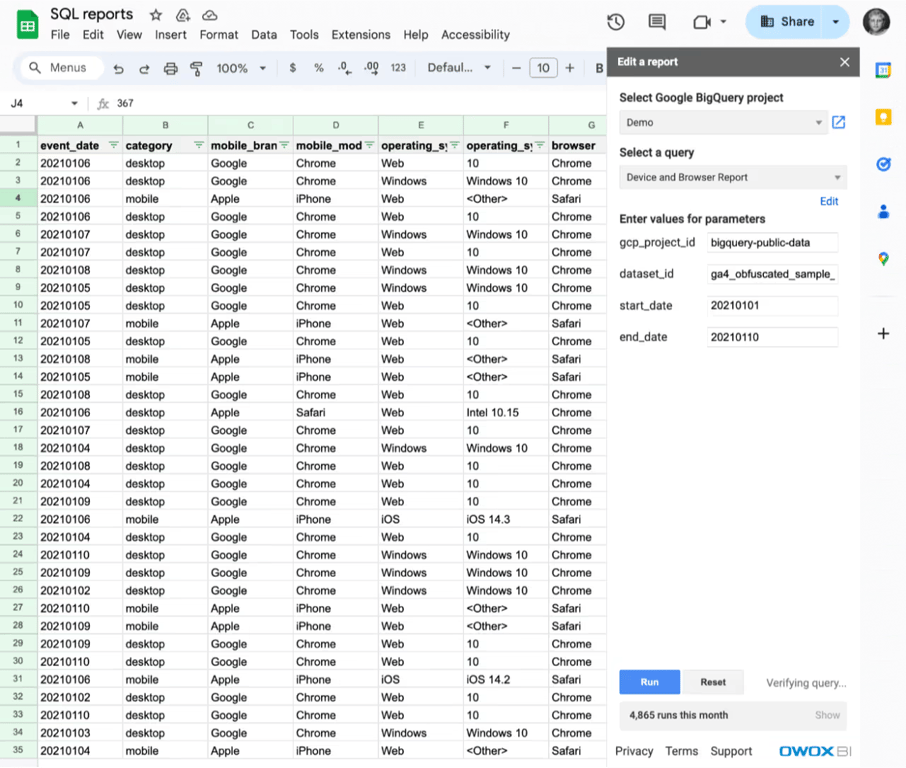
Task: Toggle filter on column E header
Action: coord(455,145)
